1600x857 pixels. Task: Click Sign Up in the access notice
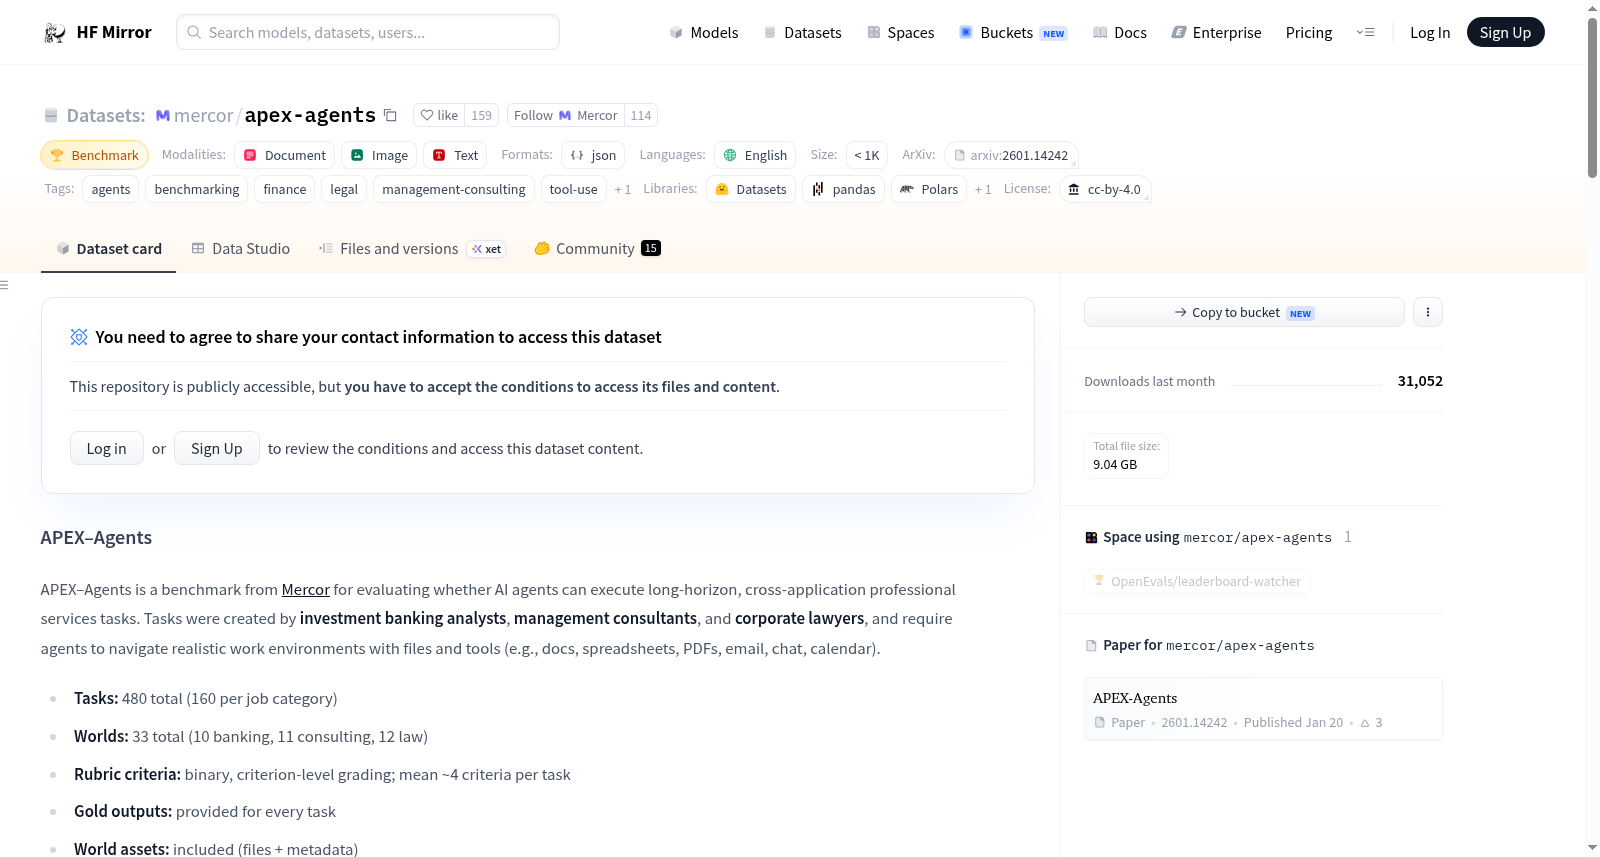(x=217, y=449)
